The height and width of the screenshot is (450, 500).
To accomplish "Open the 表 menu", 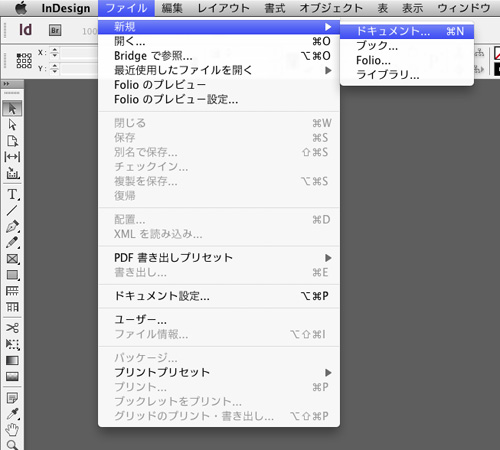I will click(383, 8).
